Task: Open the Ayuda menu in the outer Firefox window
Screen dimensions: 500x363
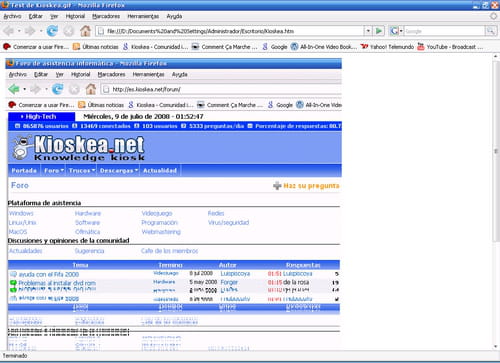Action: pos(174,16)
